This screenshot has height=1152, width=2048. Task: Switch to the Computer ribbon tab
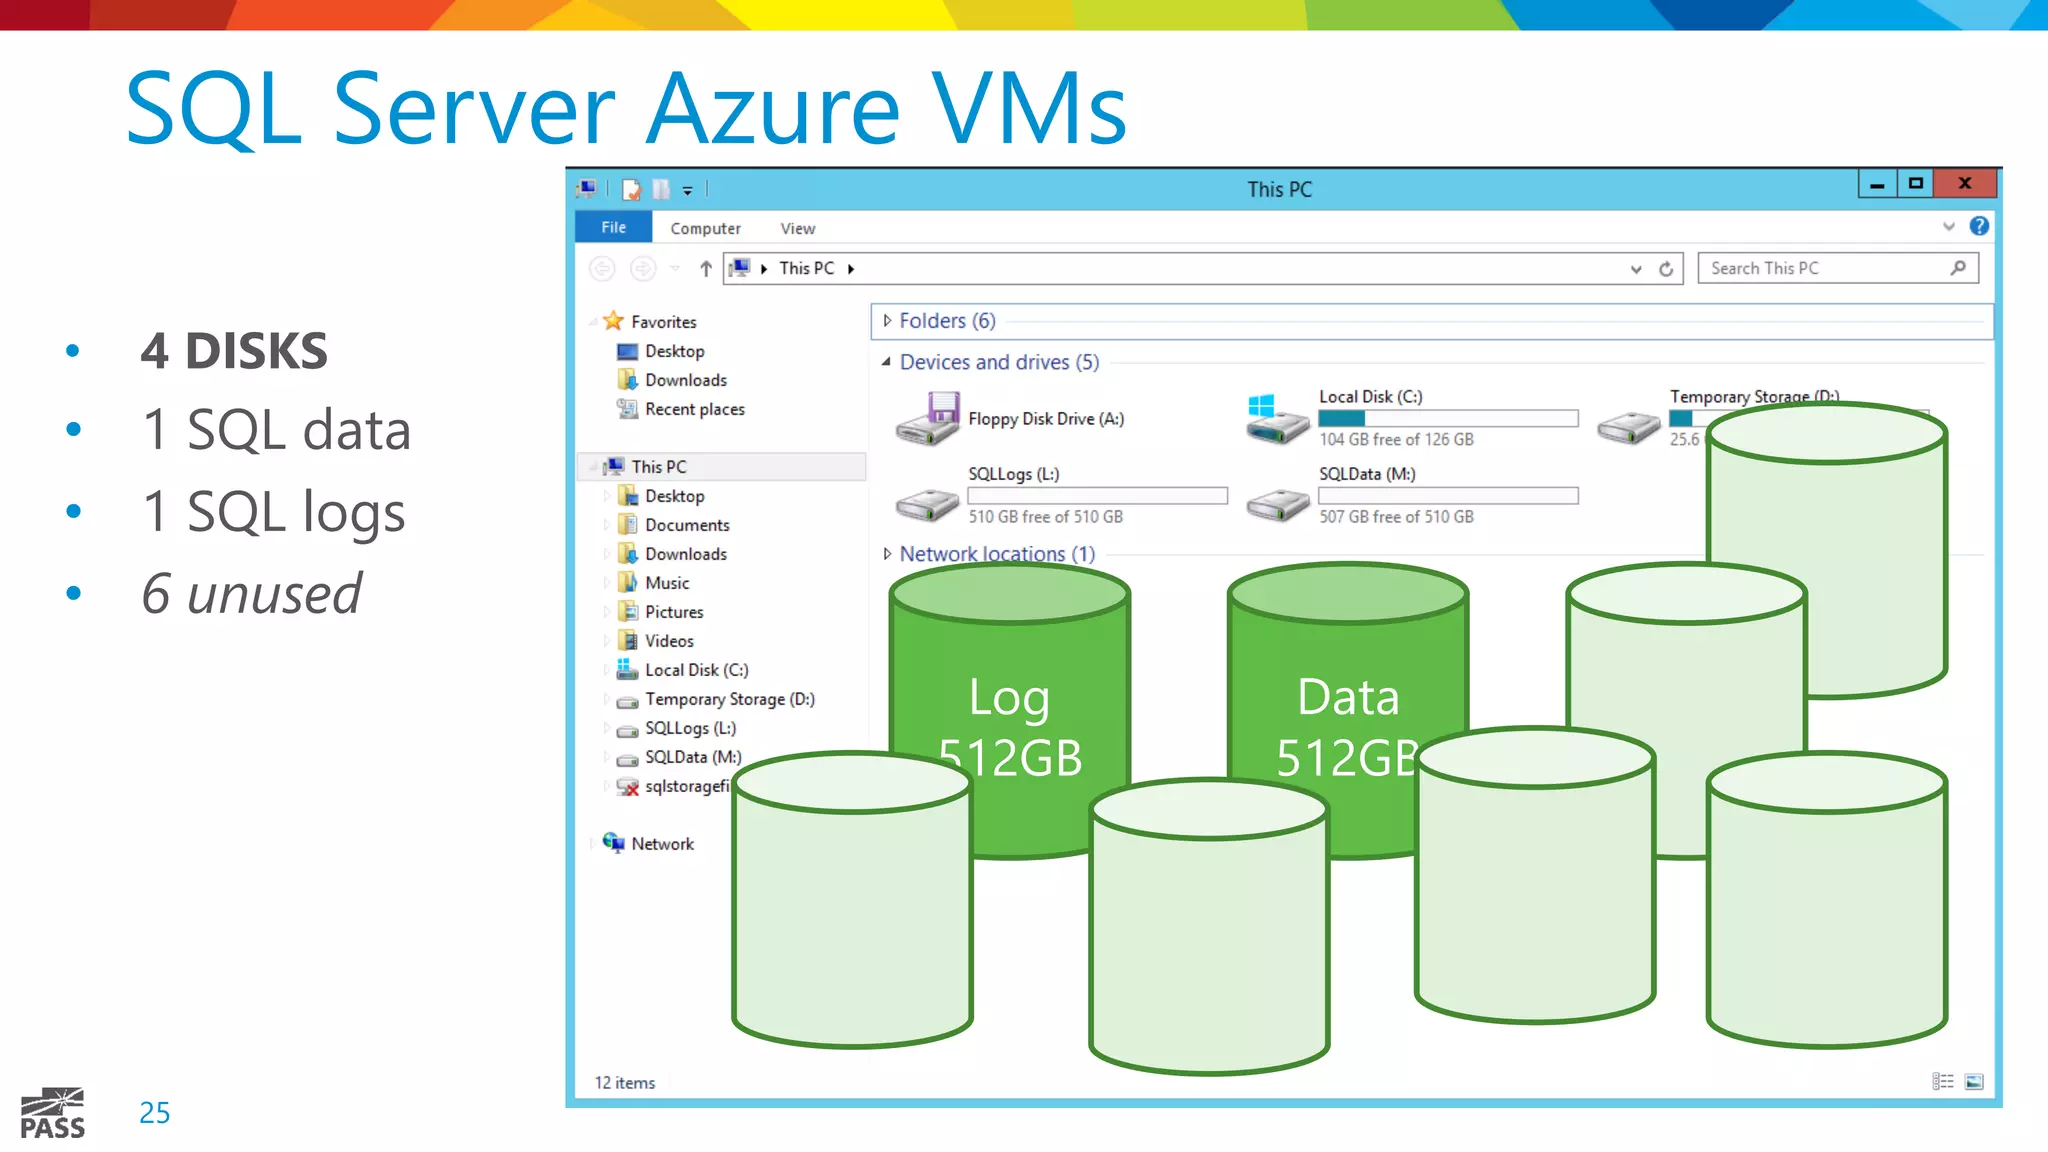coord(705,228)
